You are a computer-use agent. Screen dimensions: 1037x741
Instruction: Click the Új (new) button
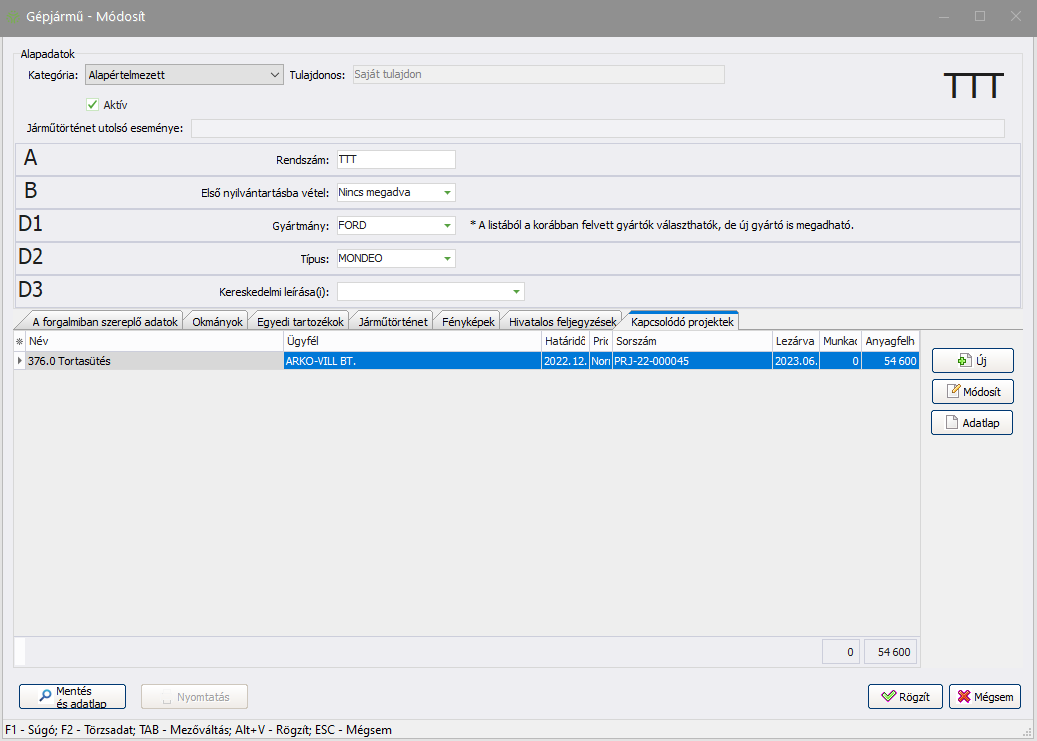(972, 360)
